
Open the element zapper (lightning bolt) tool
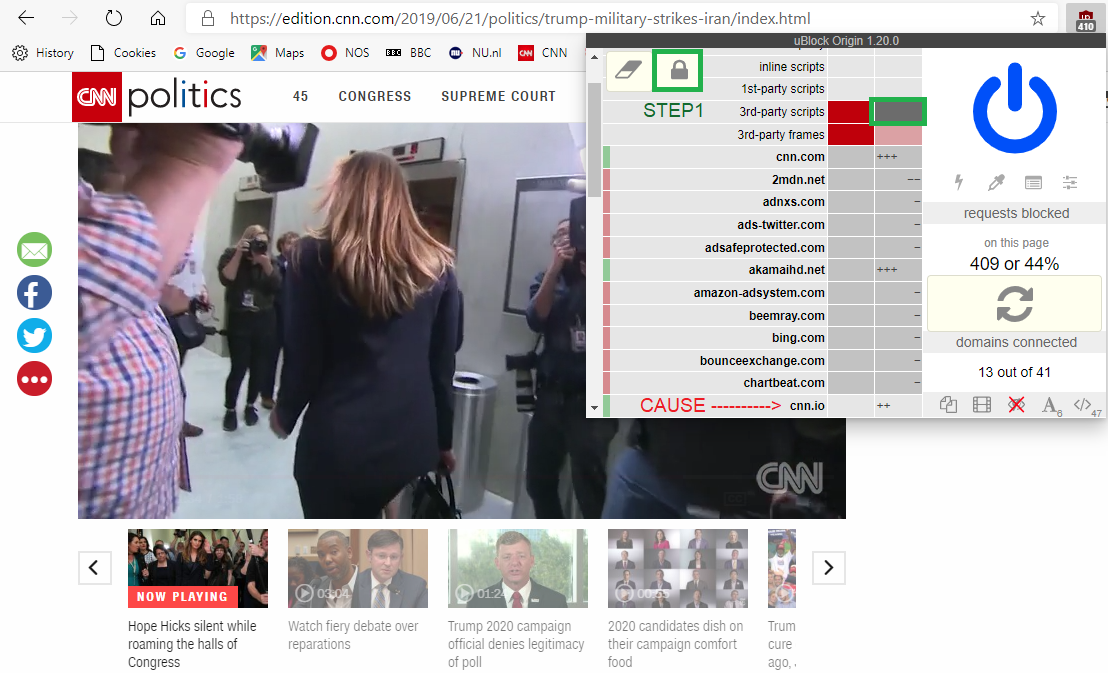coord(959,182)
